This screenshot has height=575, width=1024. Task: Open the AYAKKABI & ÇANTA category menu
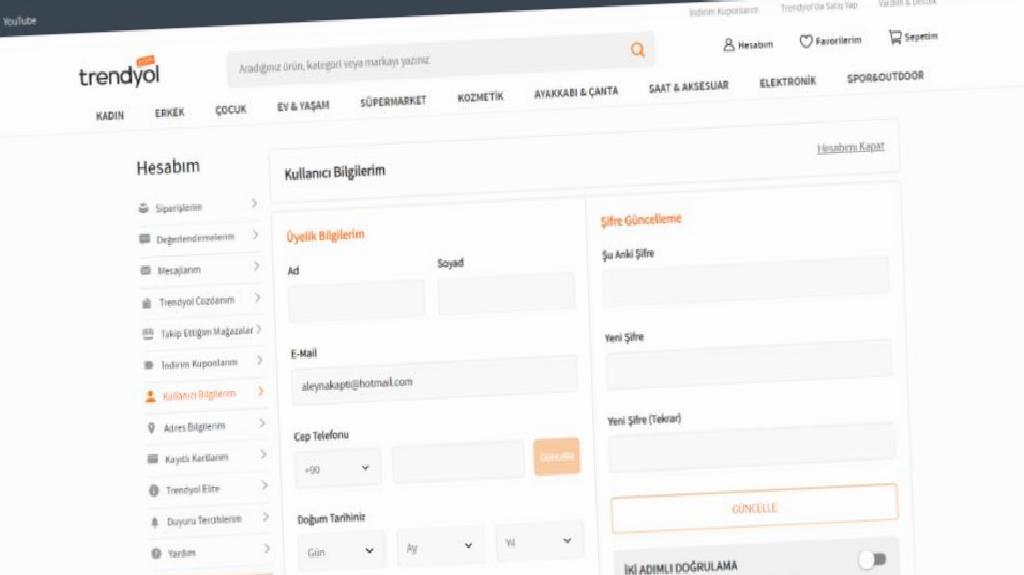(x=576, y=92)
